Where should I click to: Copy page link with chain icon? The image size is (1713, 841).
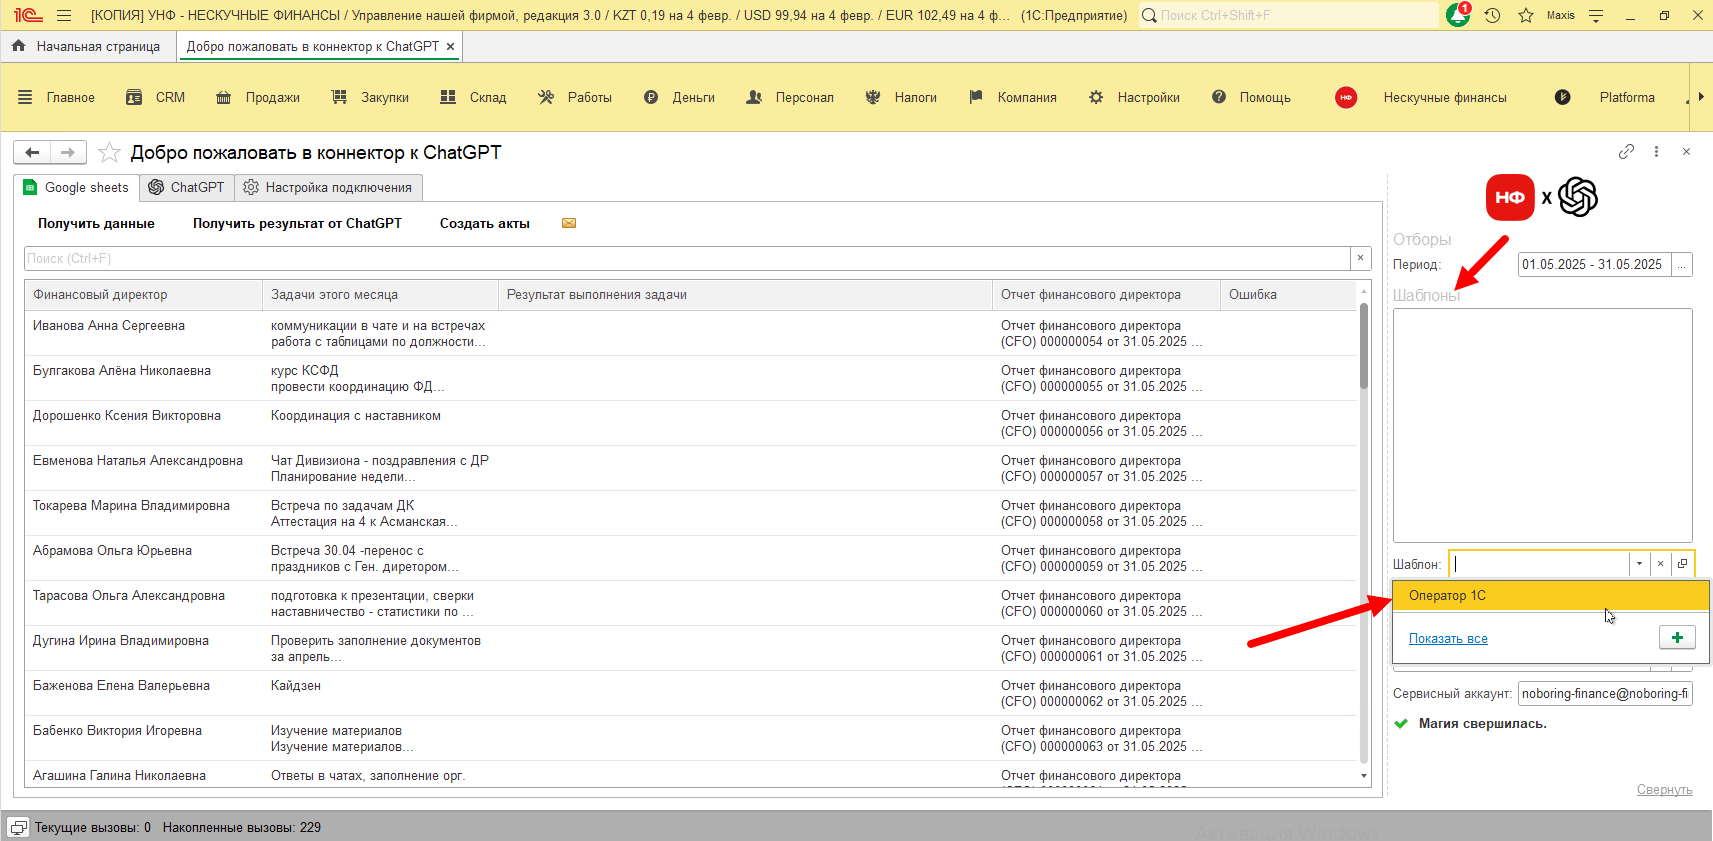coord(1626,152)
